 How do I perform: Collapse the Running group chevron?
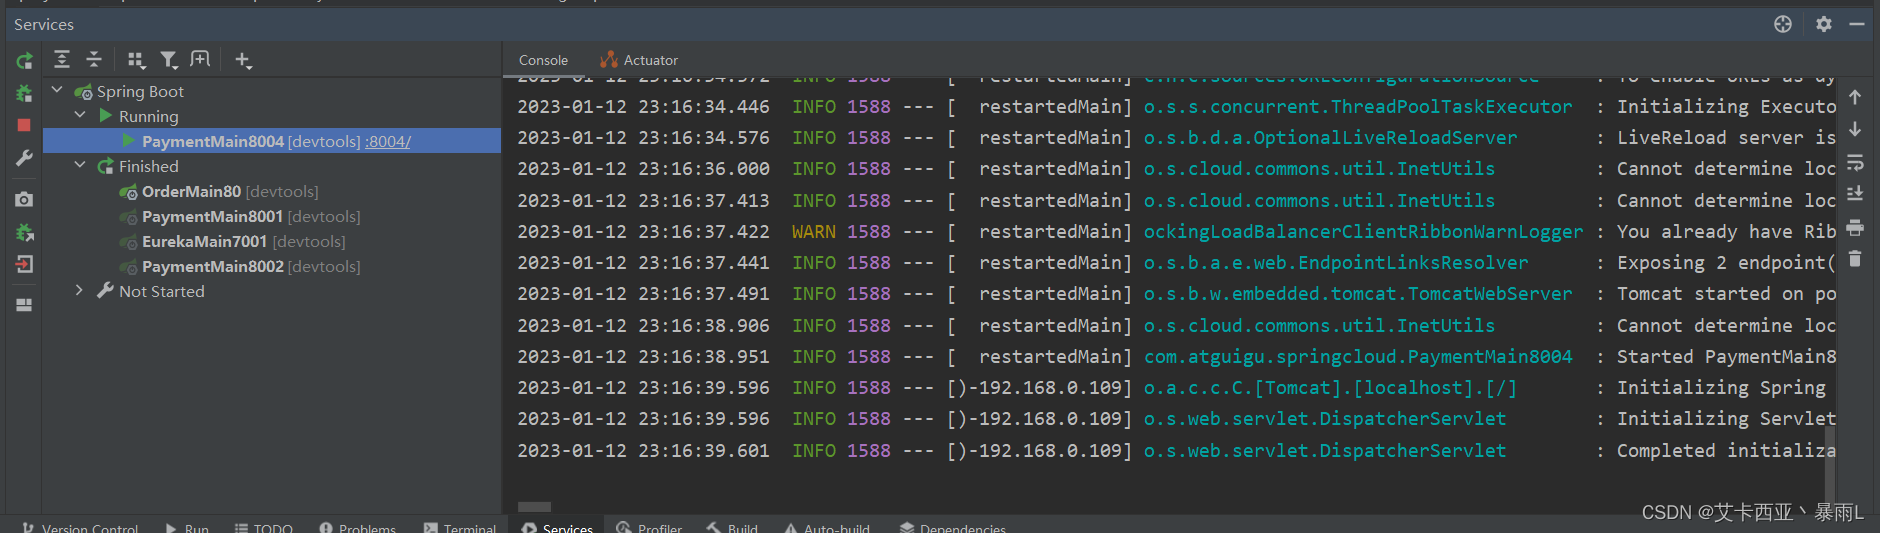point(80,116)
